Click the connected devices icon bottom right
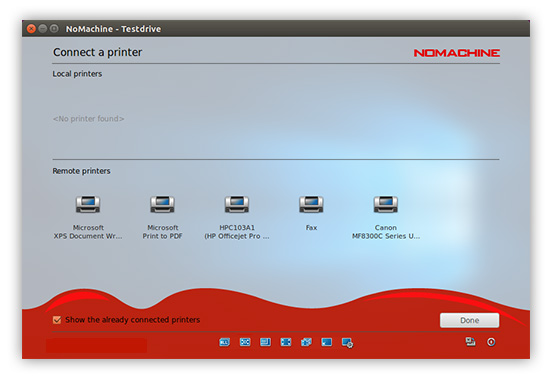The width and height of the screenshot is (552, 378). tap(471, 342)
